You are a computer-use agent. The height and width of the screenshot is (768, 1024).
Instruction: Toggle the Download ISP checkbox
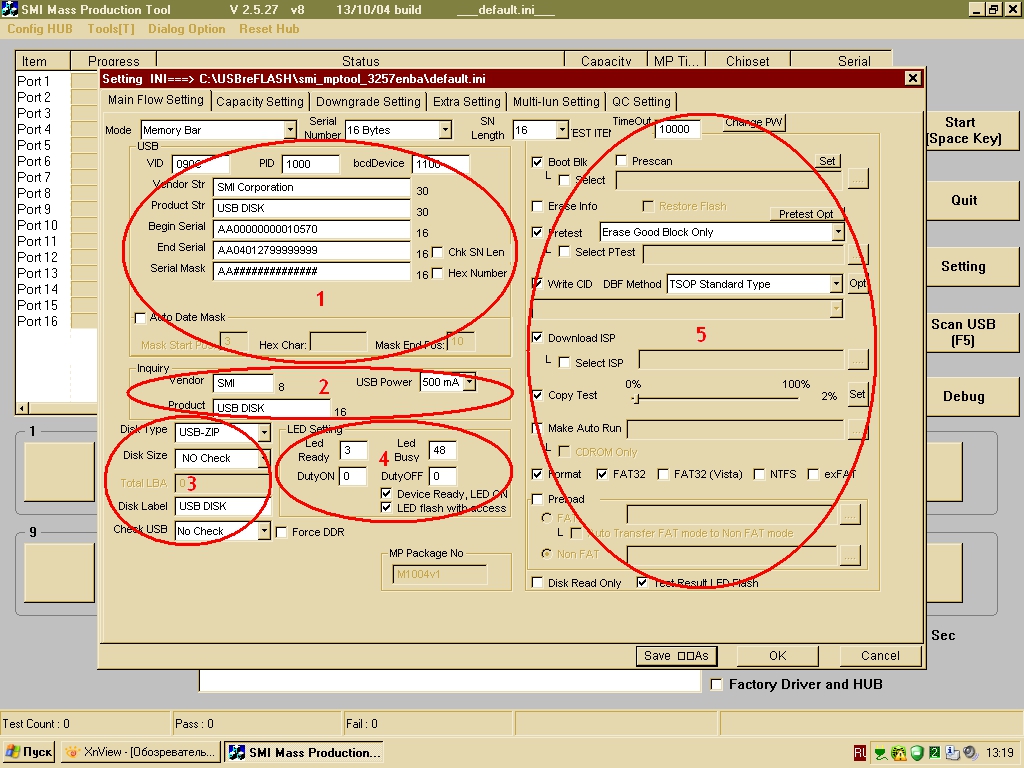coord(537,337)
